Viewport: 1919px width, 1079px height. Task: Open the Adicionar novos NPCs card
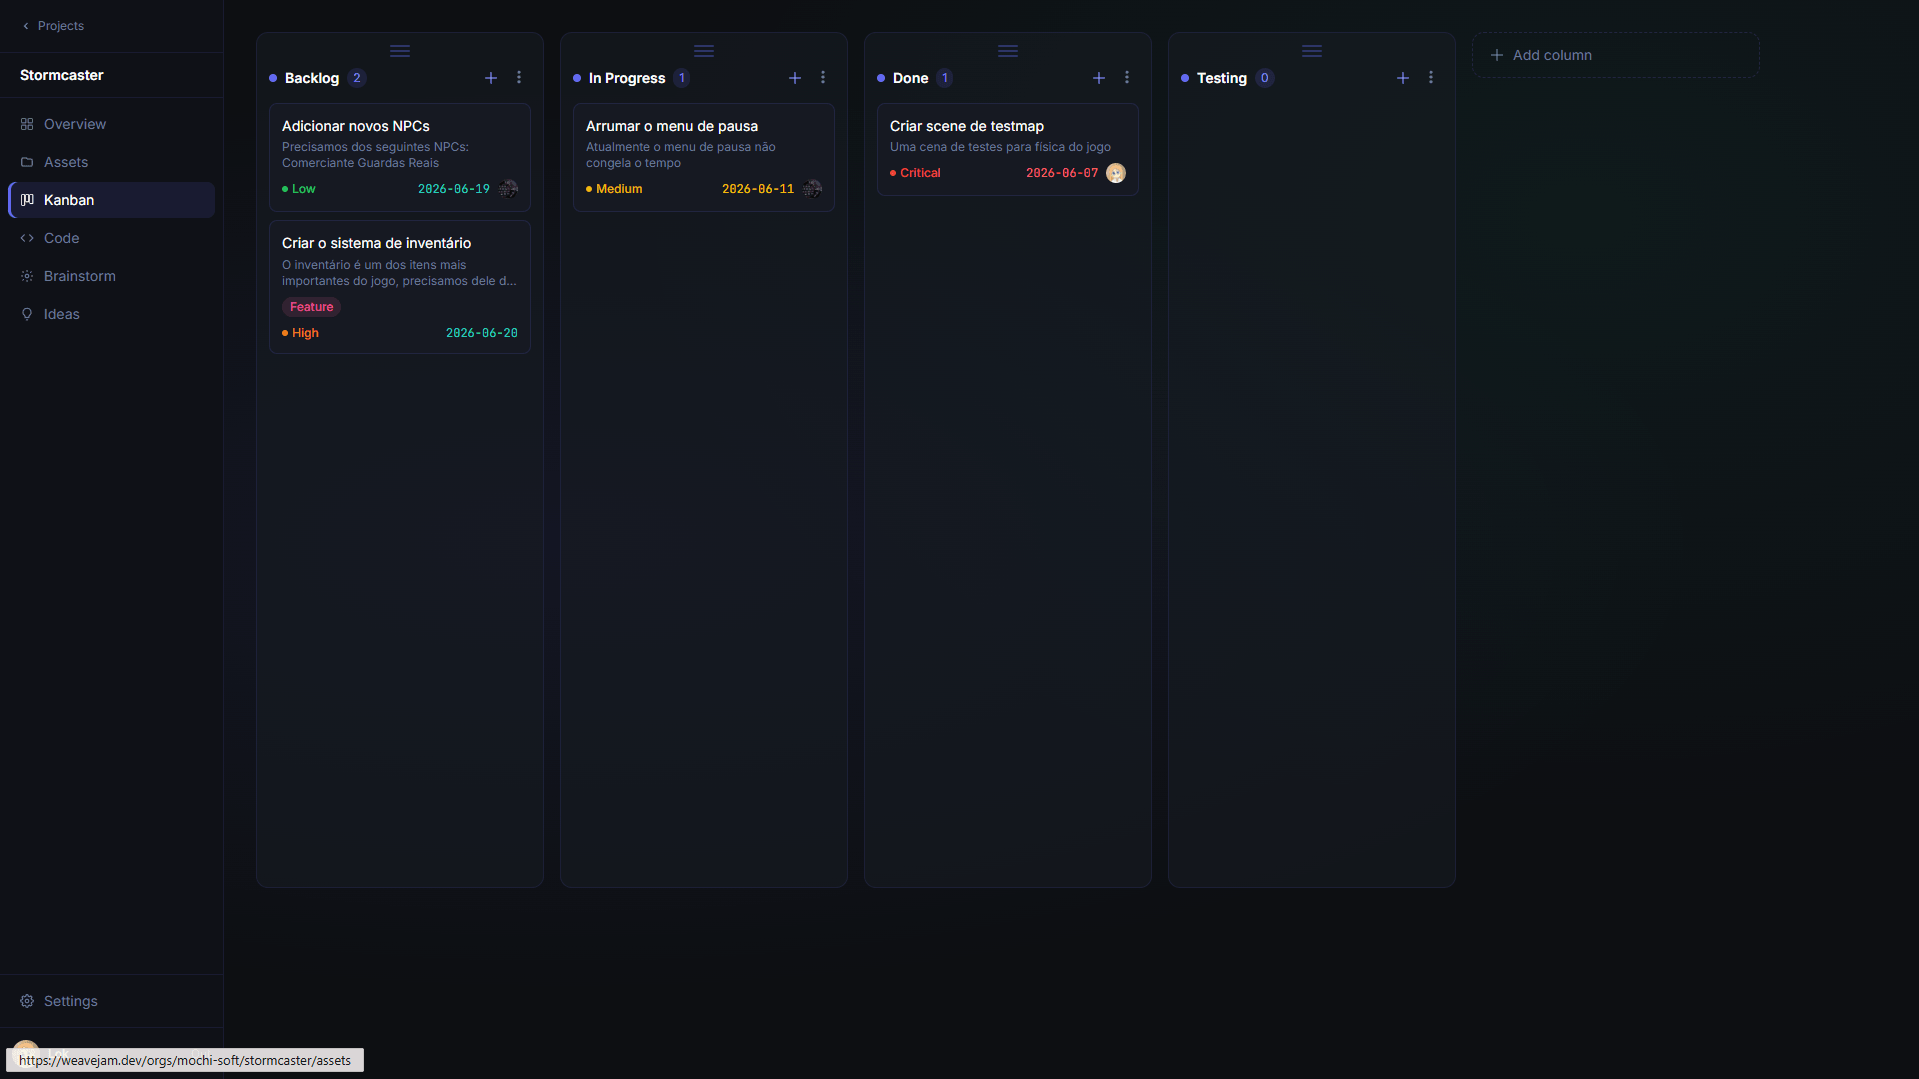(x=400, y=157)
